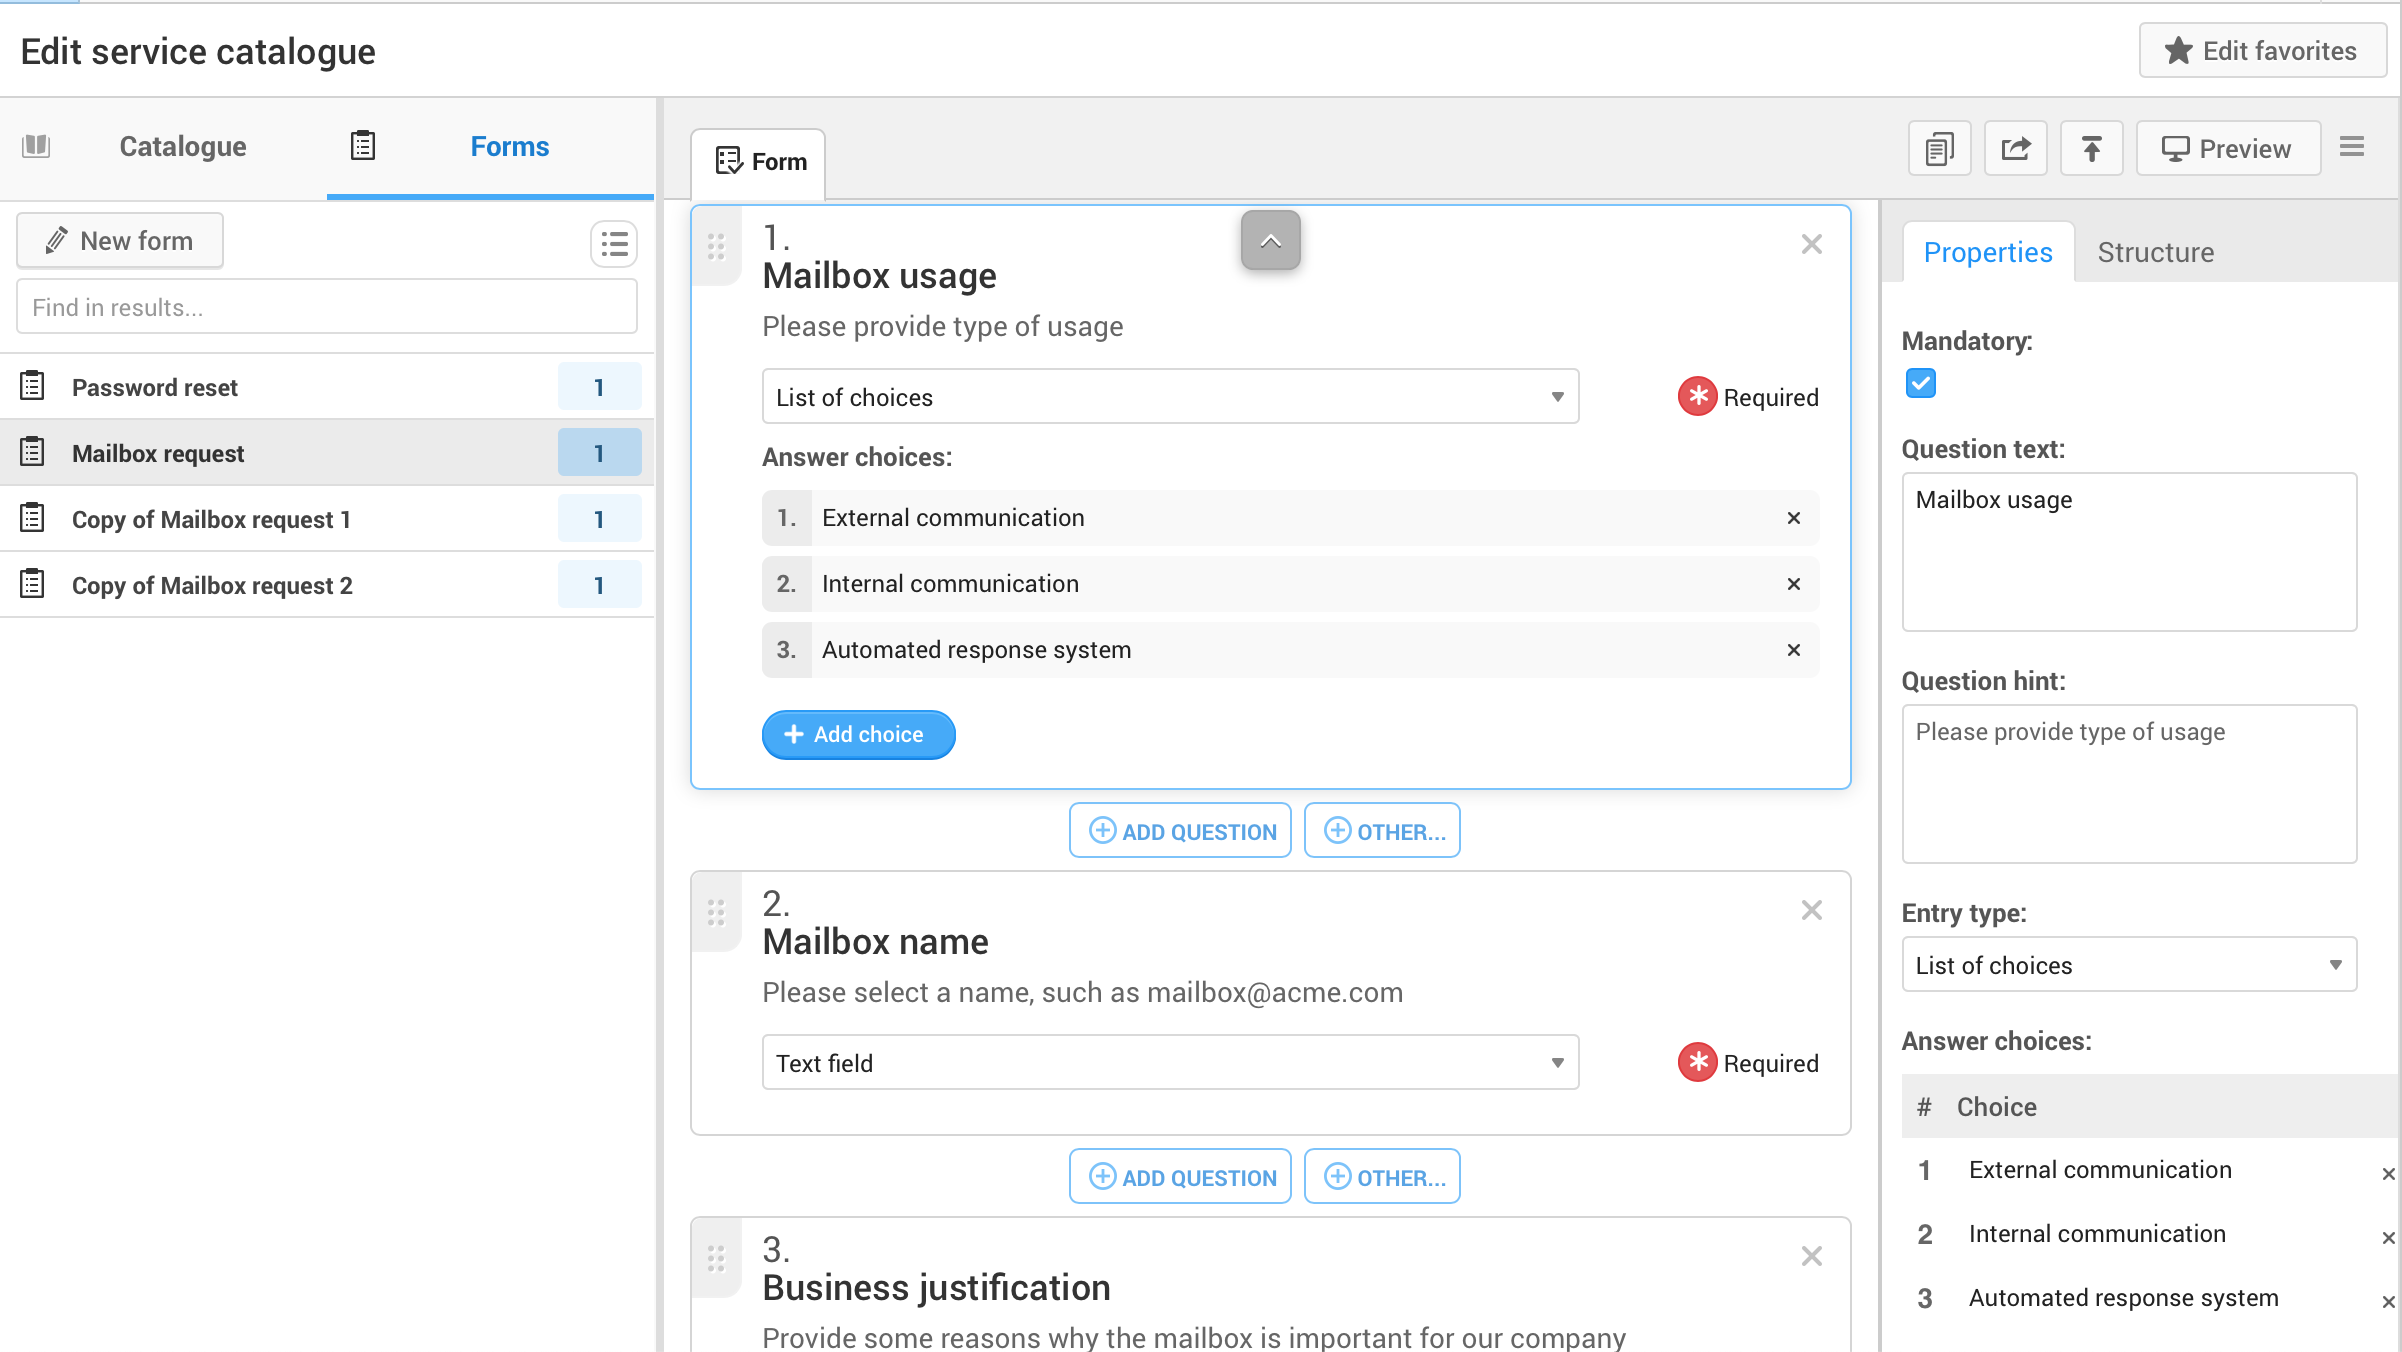The height and width of the screenshot is (1352, 2402).
Task: Click the drag handle of question 1
Action: pos(716,246)
